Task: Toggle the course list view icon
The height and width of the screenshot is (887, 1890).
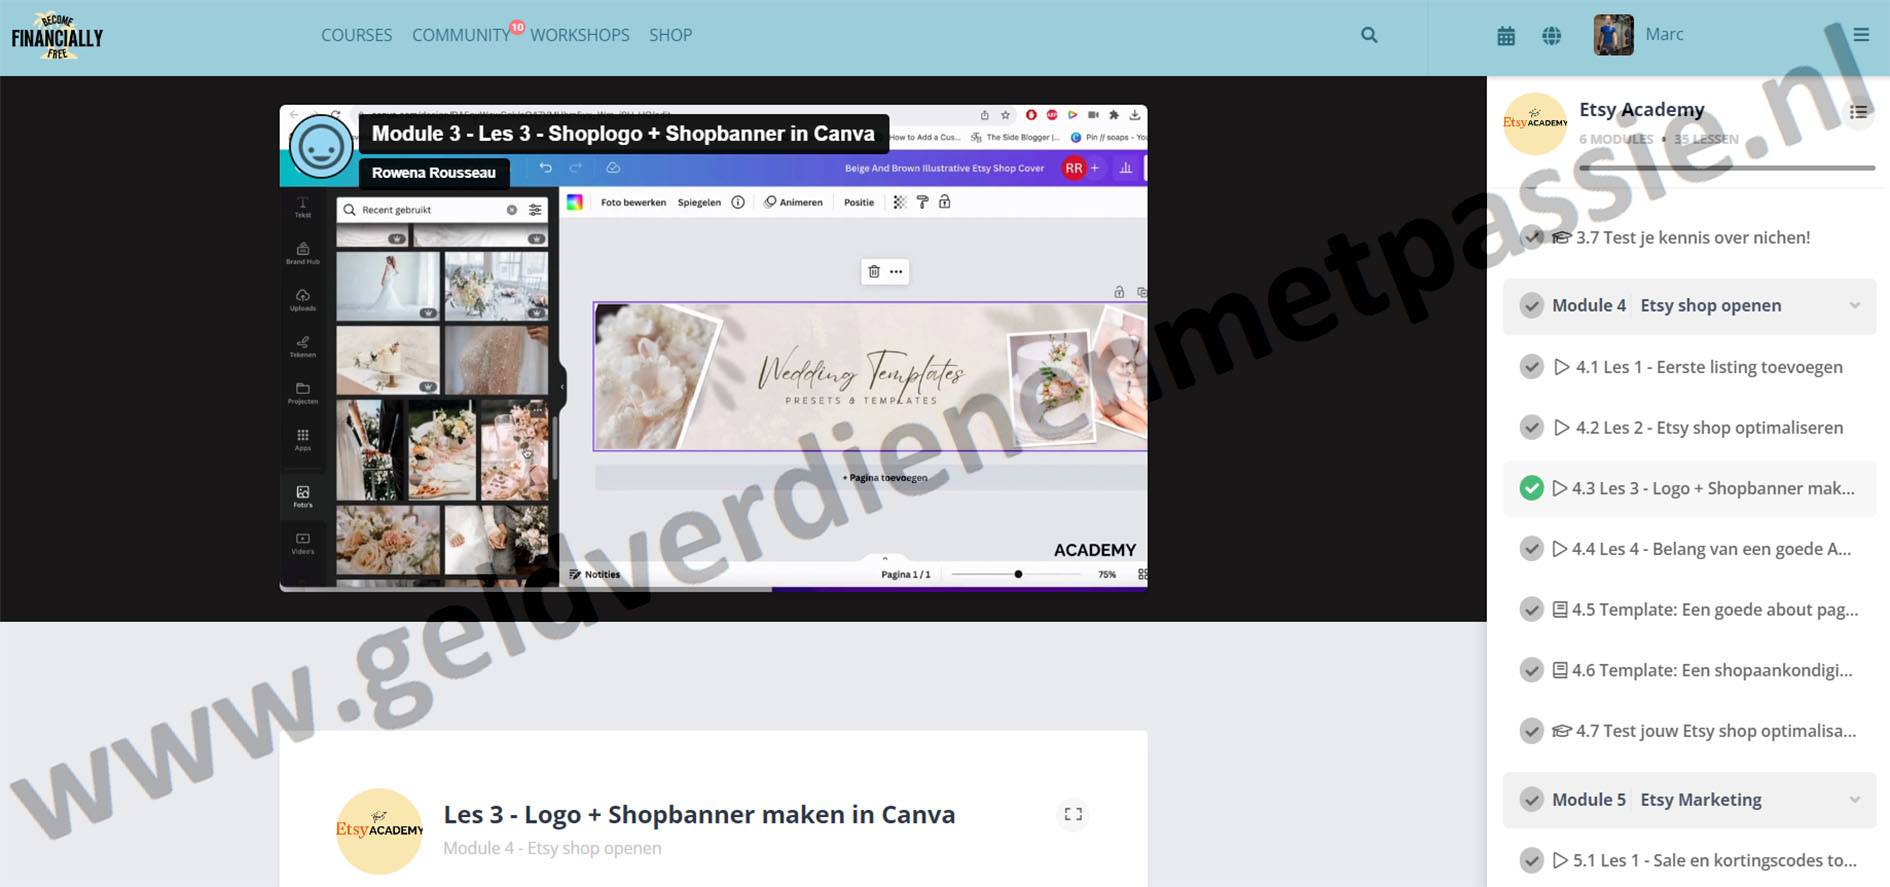Action: tap(1858, 112)
